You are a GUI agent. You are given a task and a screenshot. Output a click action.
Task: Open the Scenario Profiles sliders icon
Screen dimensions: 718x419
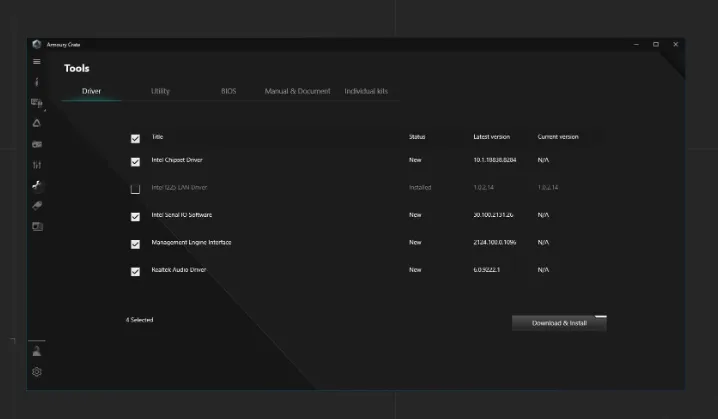coord(37,165)
